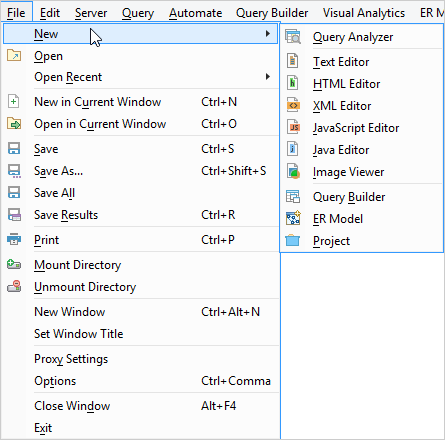
Task: Select the Project folder icon
Action: tap(293, 240)
